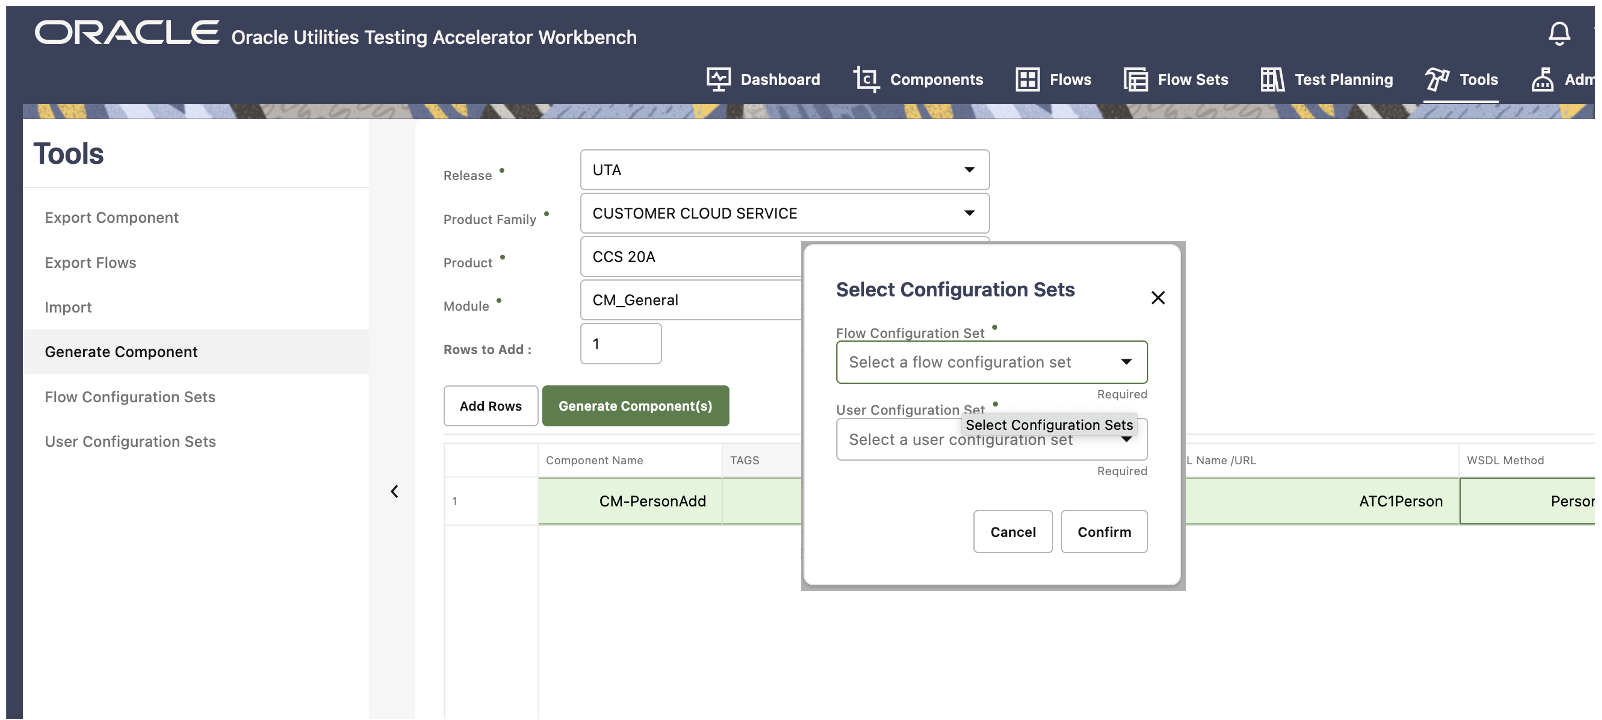Open the Flows menu label
The image size is (1602, 720).
coord(1070,80)
